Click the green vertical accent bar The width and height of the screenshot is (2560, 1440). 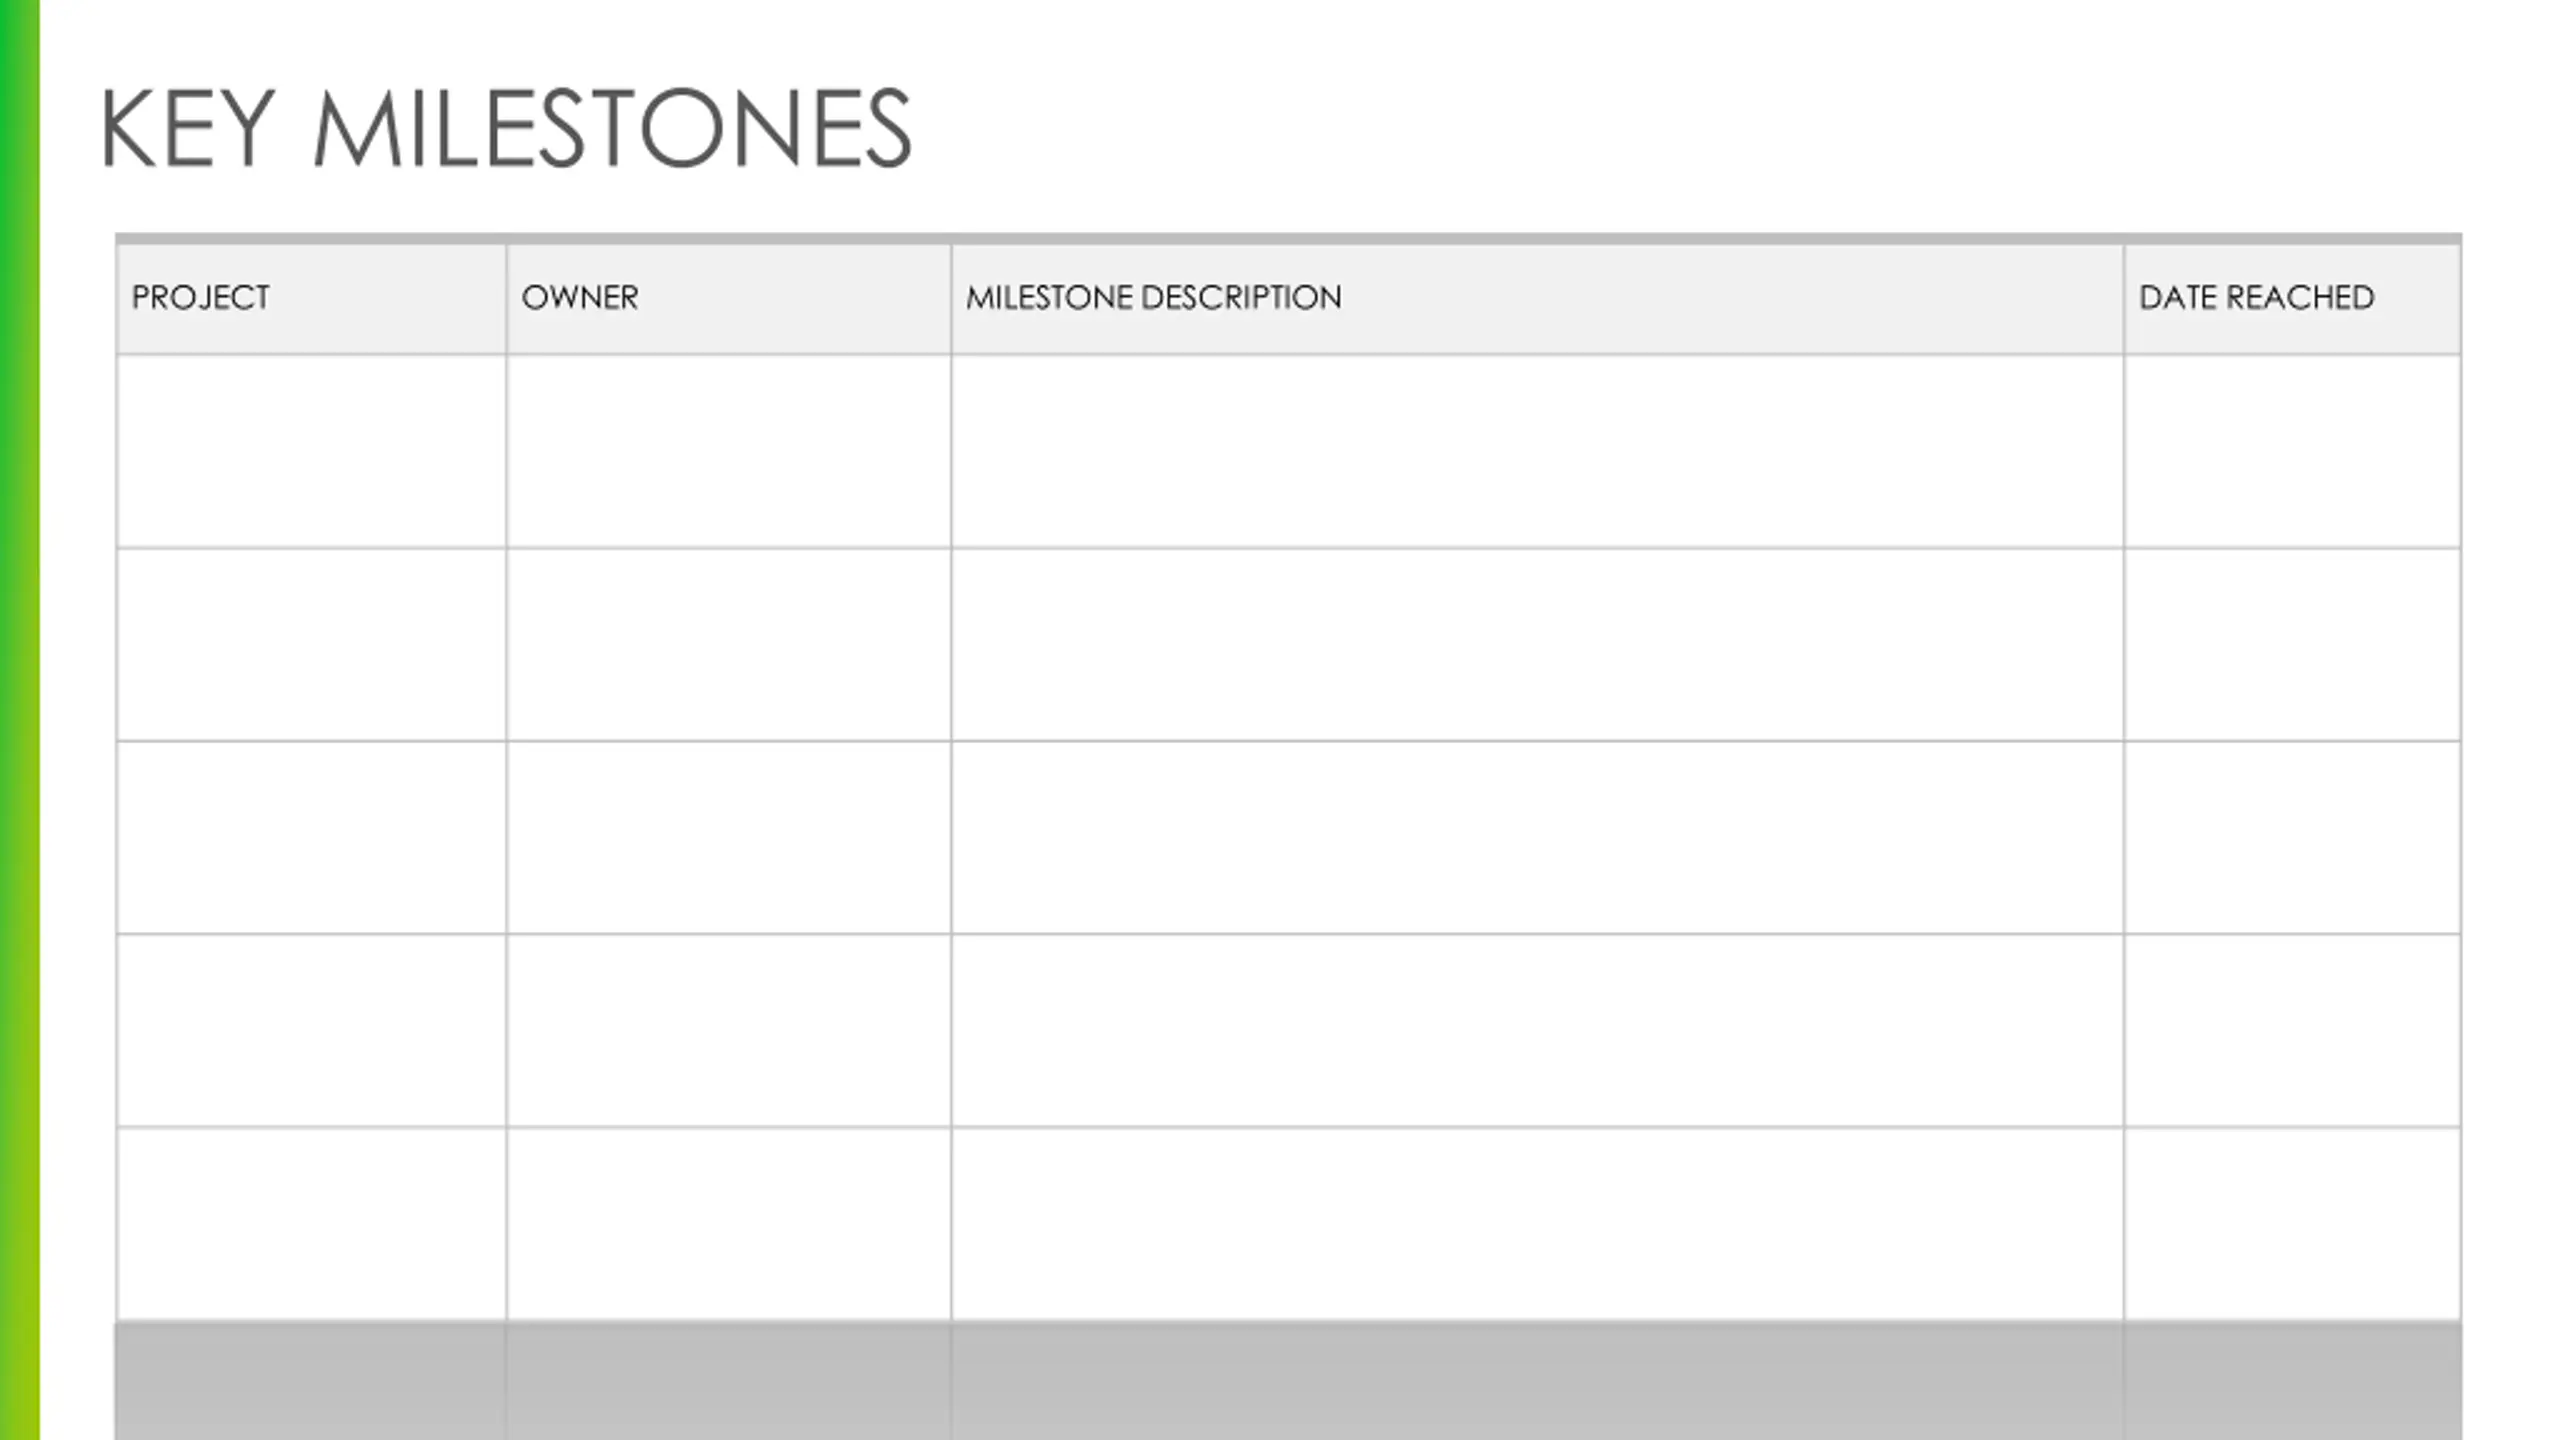click(20, 720)
